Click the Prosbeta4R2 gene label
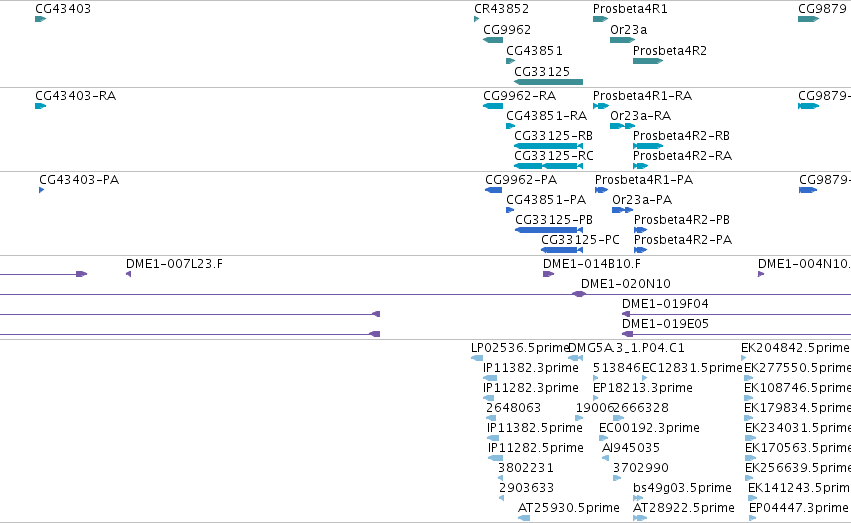 [x=670, y=51]
